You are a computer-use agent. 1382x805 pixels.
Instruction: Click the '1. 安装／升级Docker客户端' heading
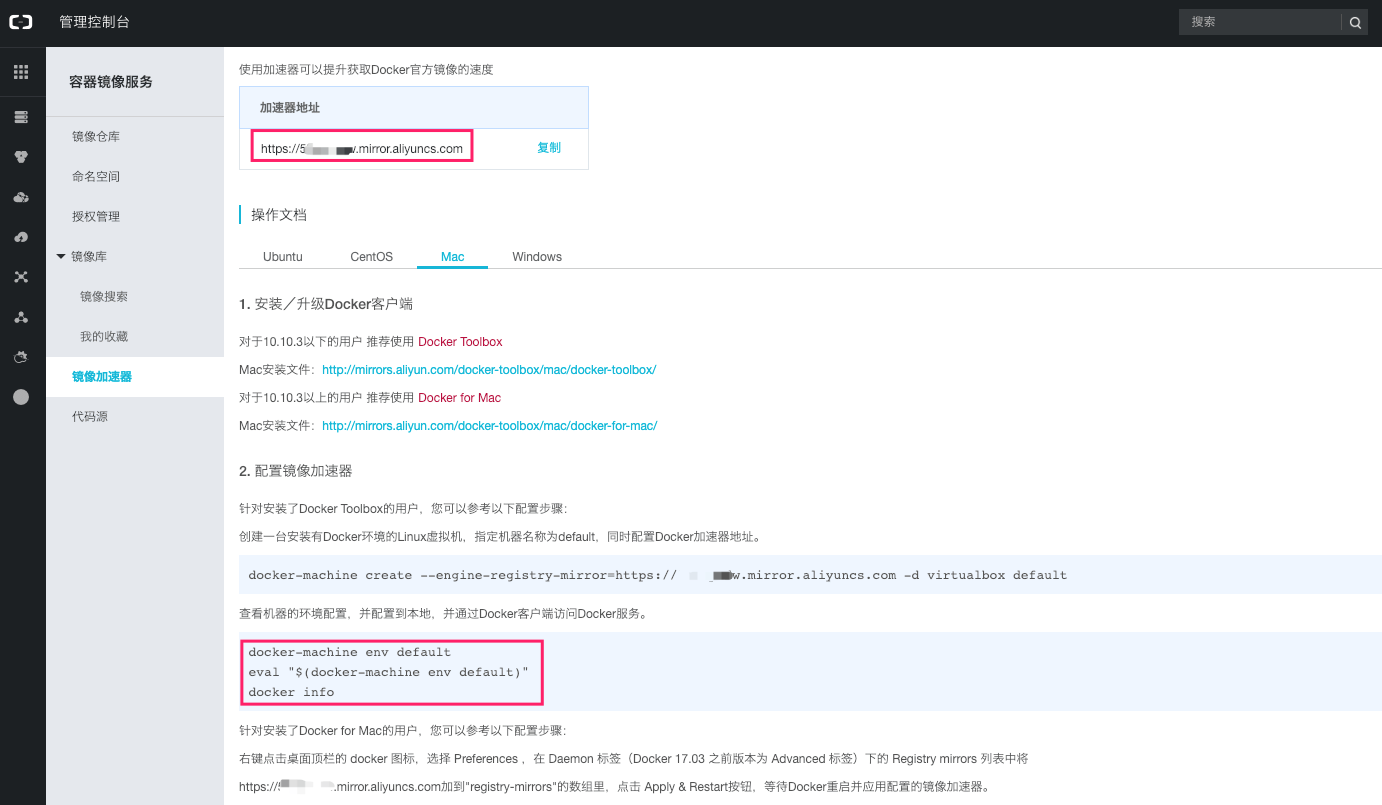pyautogui.click(x=326, y=304)
